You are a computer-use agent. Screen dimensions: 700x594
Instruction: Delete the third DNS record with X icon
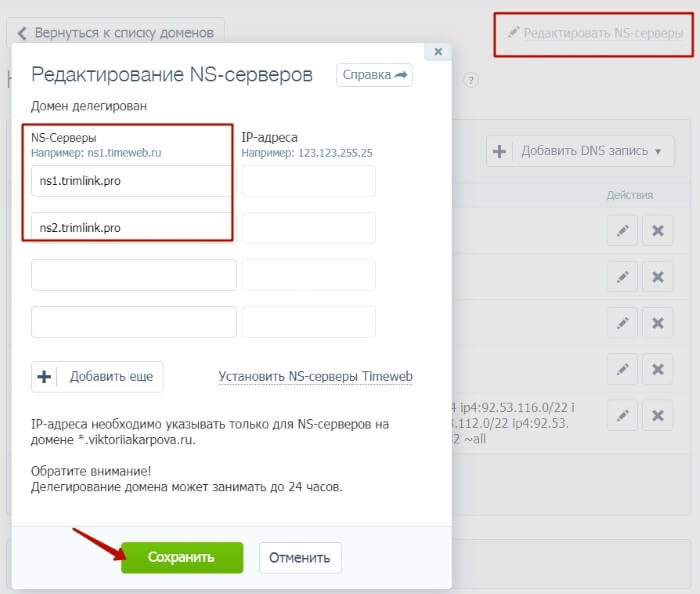point(658,323)
